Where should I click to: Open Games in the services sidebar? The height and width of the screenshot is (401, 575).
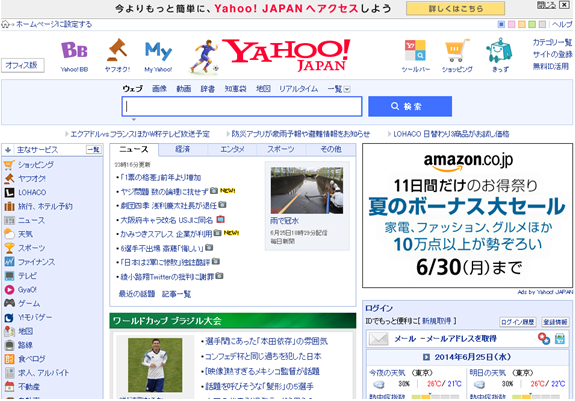29,304
